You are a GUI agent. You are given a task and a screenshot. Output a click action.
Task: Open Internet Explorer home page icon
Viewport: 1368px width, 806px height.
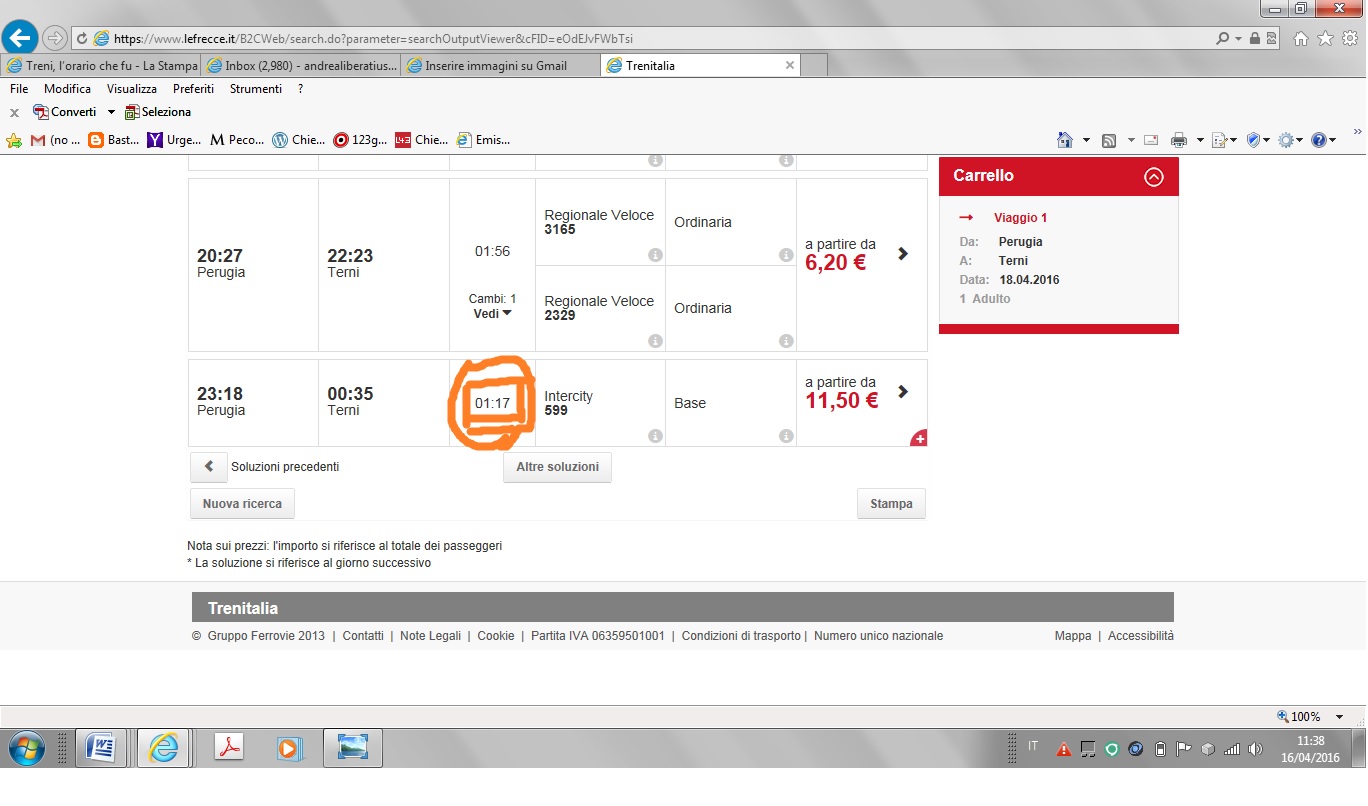click(1065, 140)
